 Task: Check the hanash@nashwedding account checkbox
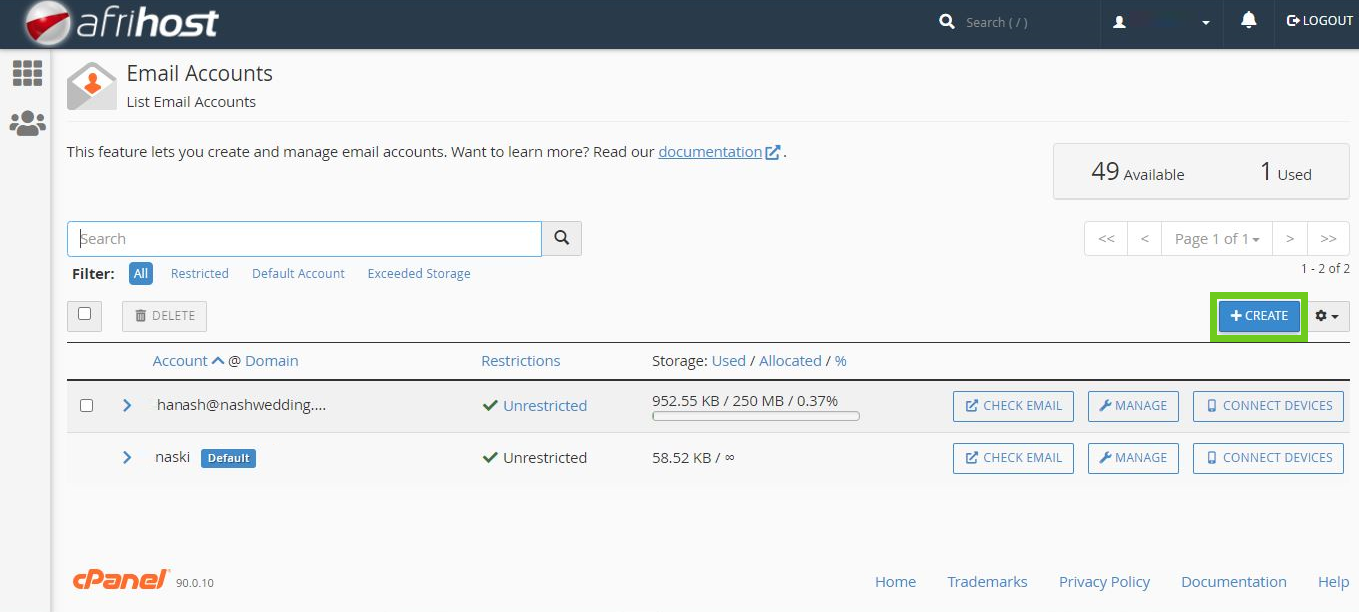(x=86, y=406)
